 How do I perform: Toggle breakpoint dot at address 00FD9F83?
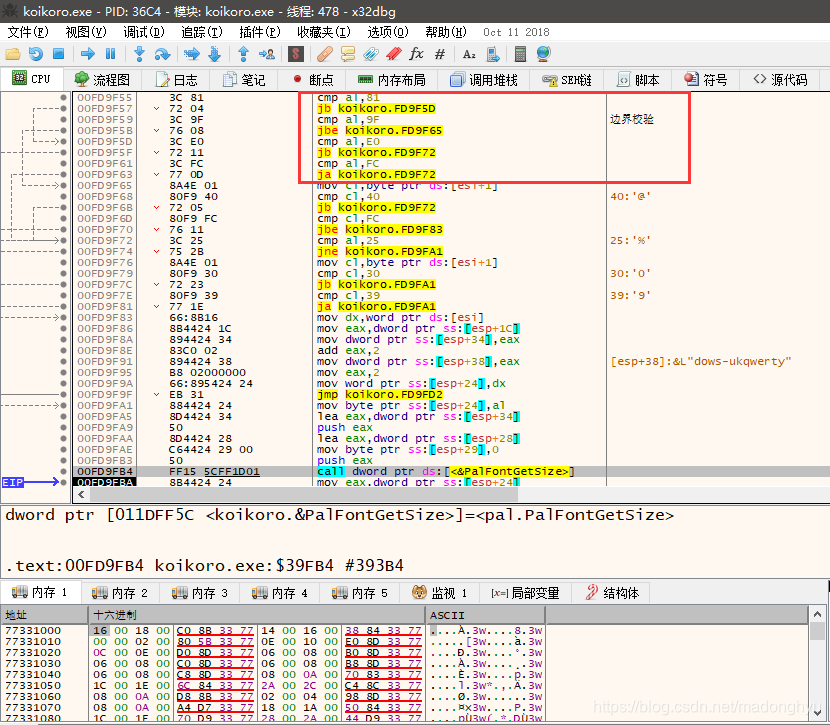pos(64,318)
